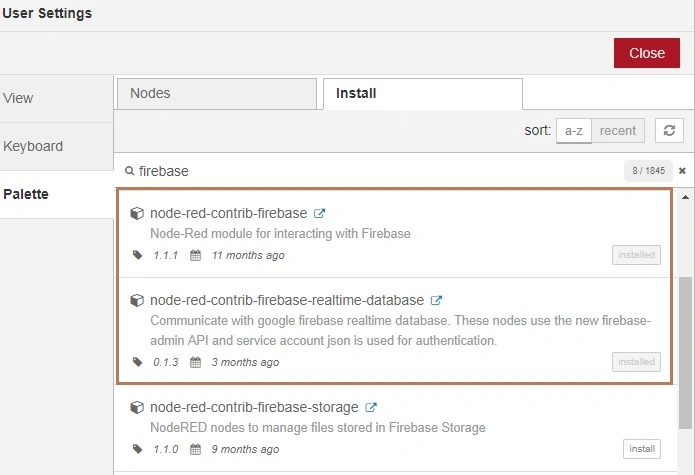Click package icon of firebase-storage module

[137, 407]
